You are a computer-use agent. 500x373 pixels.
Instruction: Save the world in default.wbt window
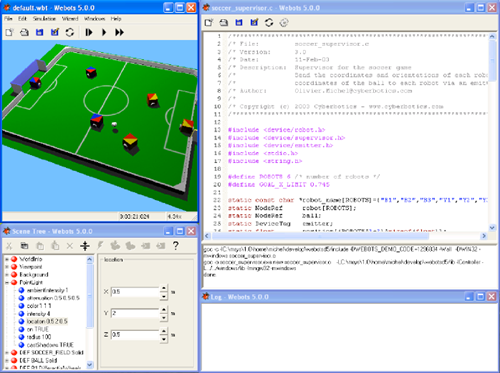coord(40,32)
